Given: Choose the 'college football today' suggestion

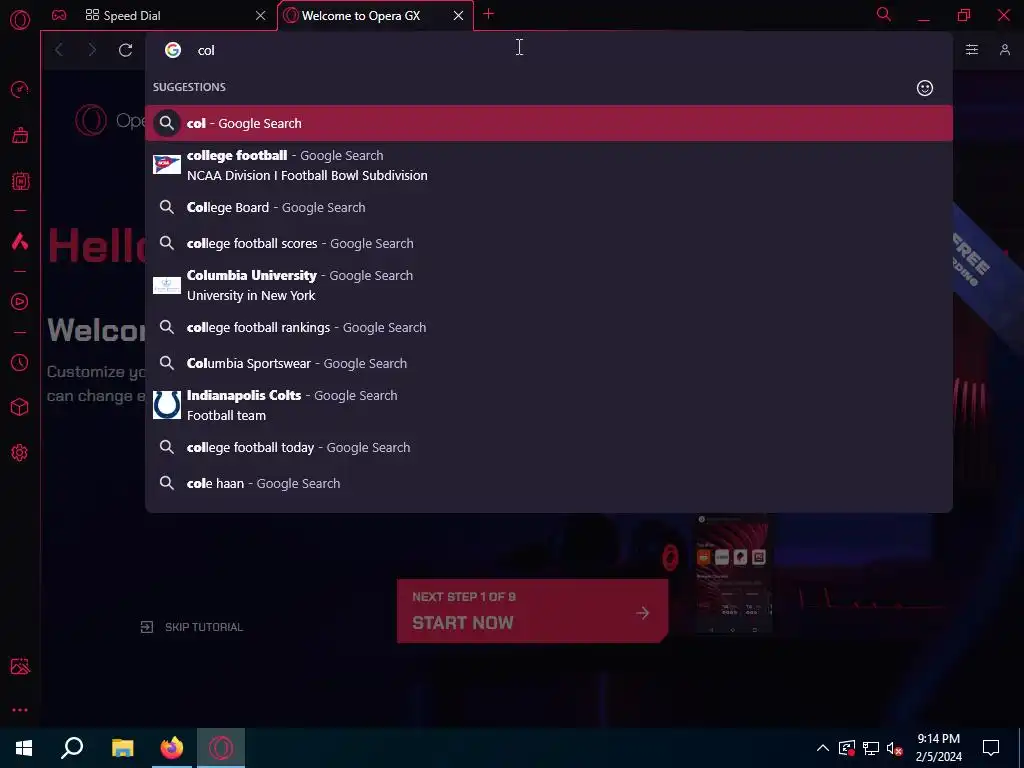Looking at the screenshot, I should click(x=549, y=448).
